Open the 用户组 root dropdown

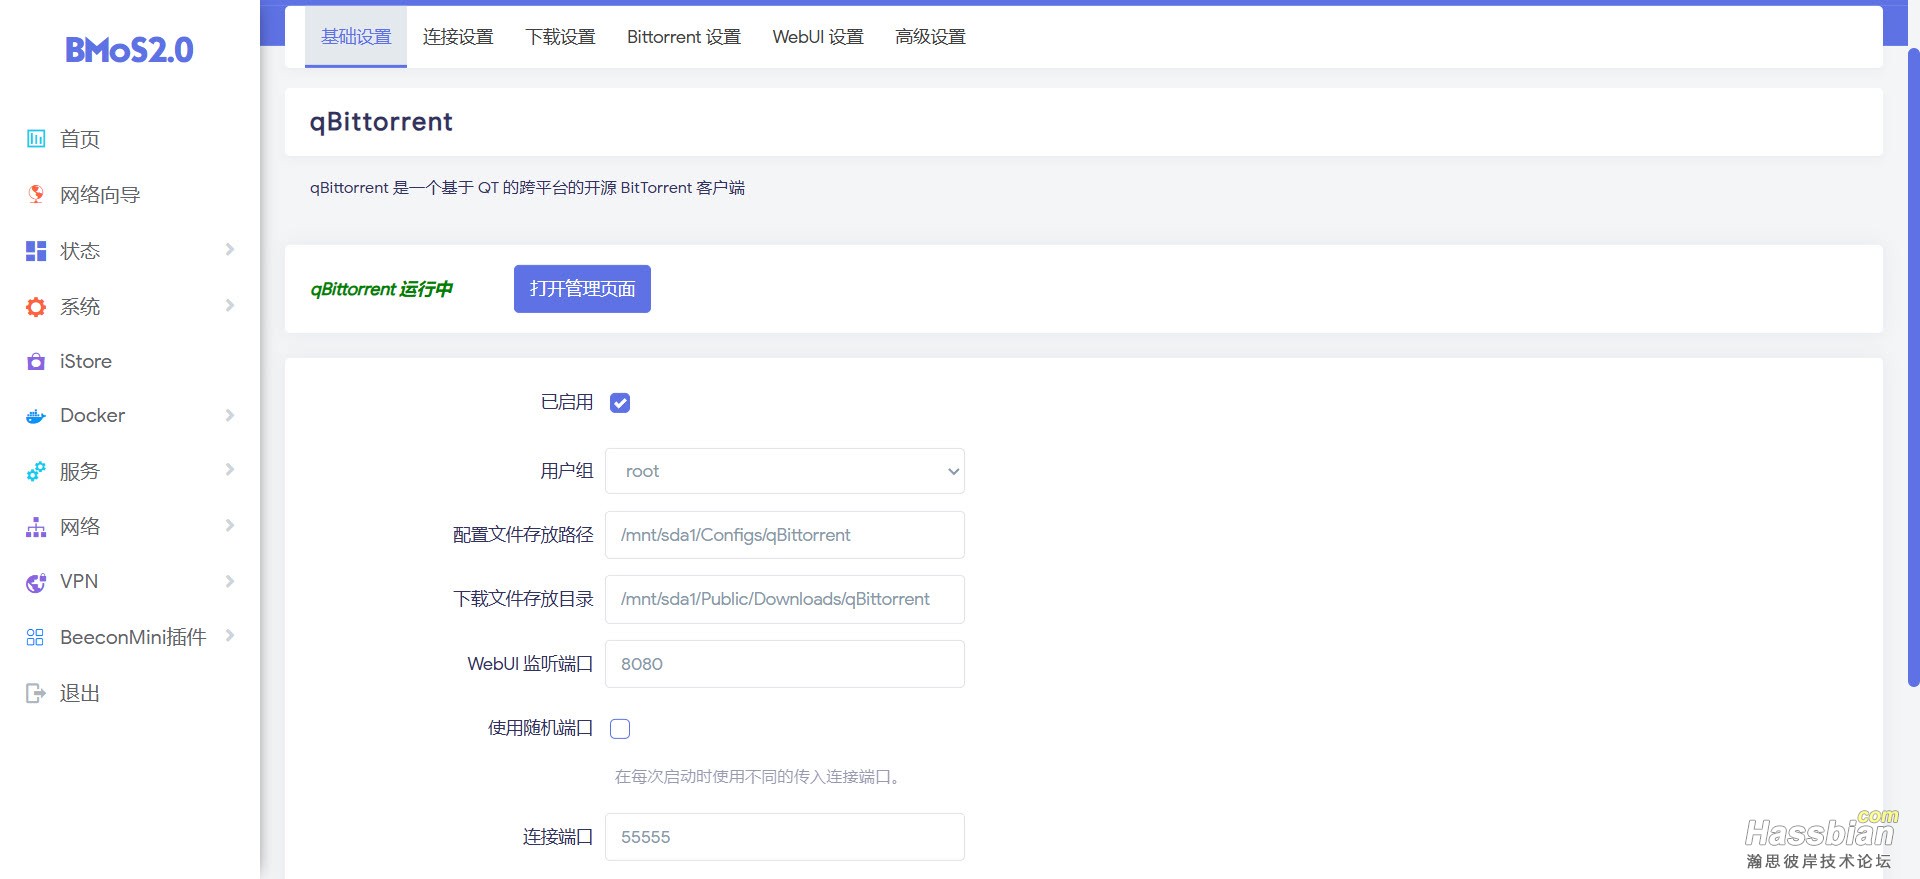pyautogui.click(x=785, y=471)
